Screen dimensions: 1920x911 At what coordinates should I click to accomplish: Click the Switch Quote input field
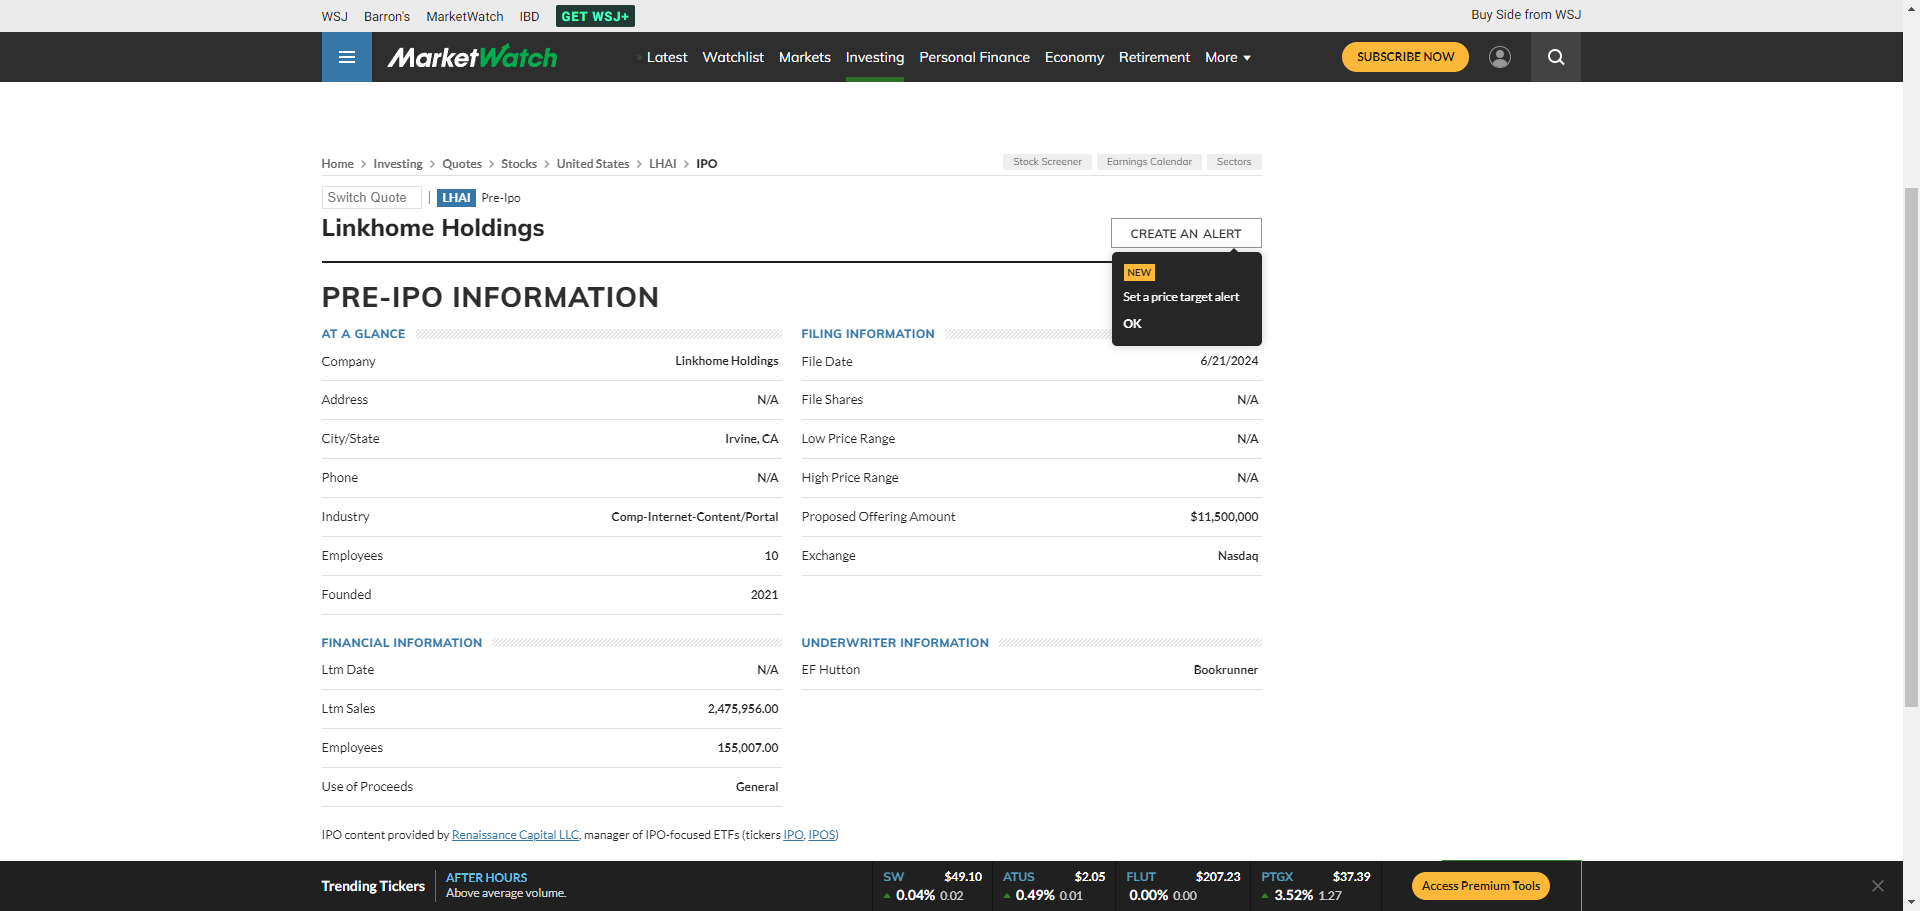[371, 198]
